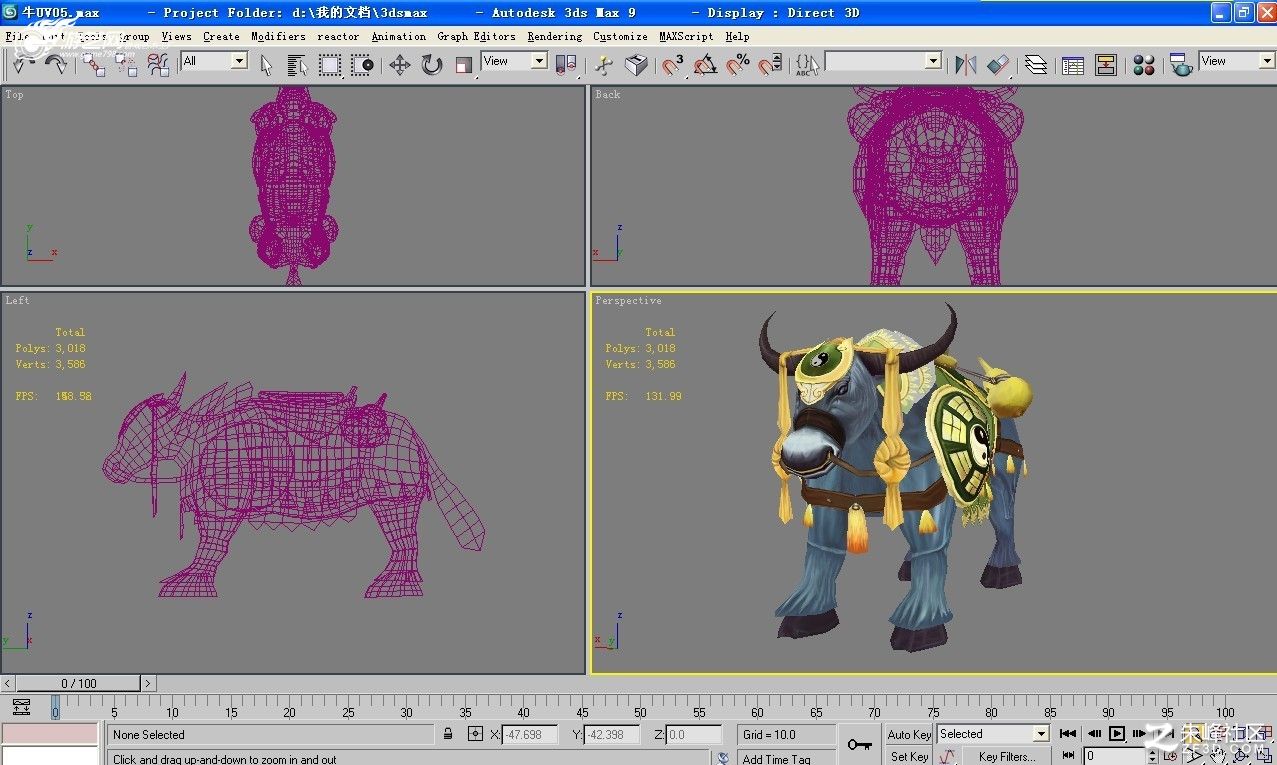
Task: Open Edit Named Selection Sets icon
Action: 808,65
